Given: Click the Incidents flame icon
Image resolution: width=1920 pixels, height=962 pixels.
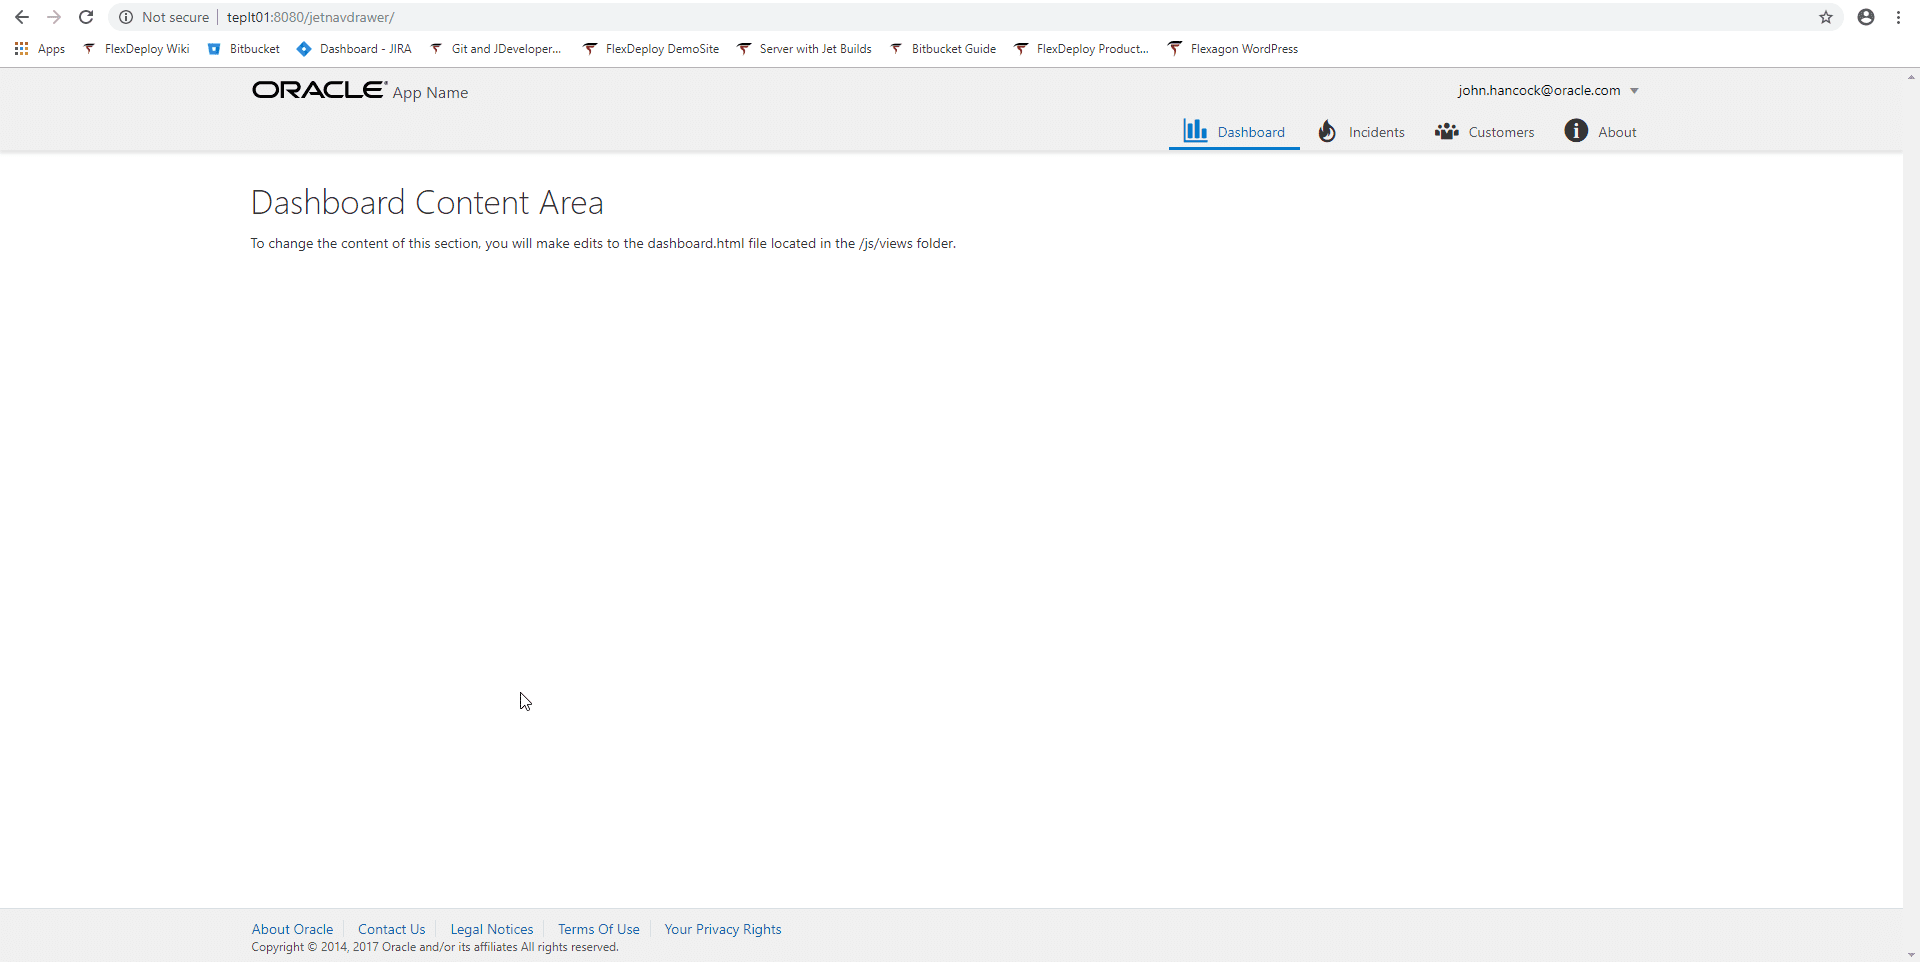Looking at the screenshot, I should [1327, 131].
